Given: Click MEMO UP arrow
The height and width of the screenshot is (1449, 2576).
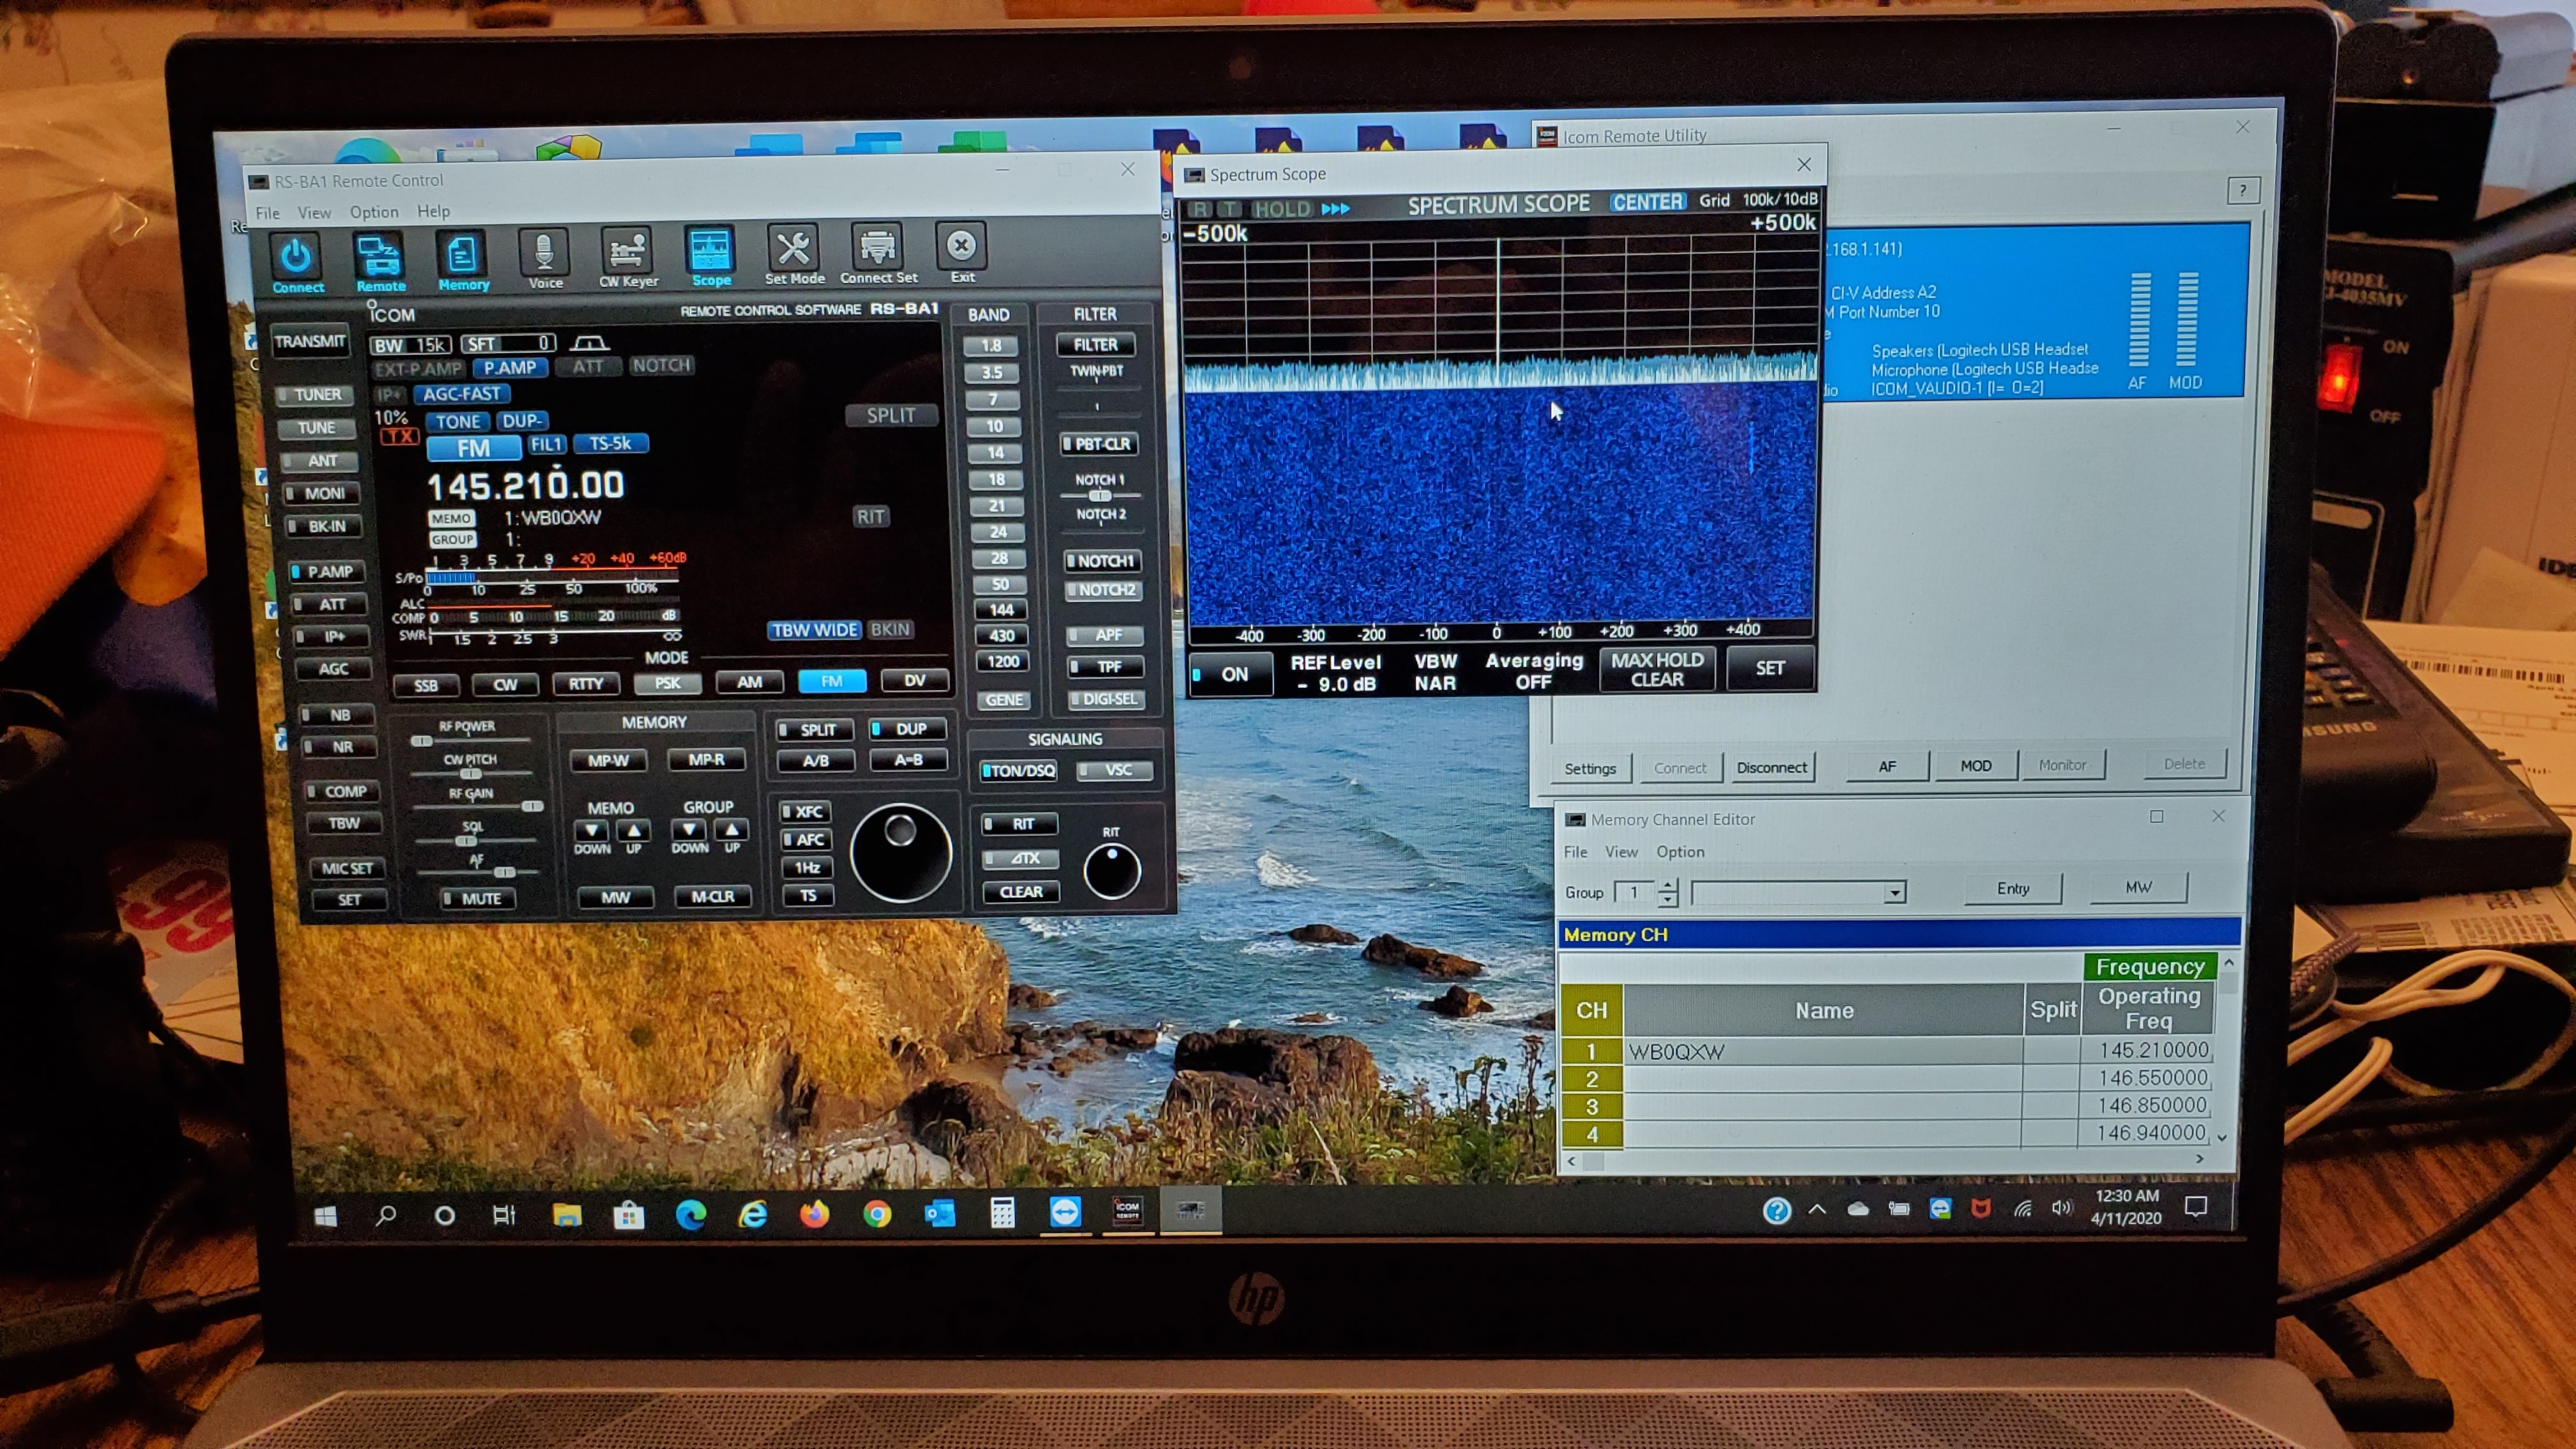Looking at the screenshot, I should click(634, 831).
